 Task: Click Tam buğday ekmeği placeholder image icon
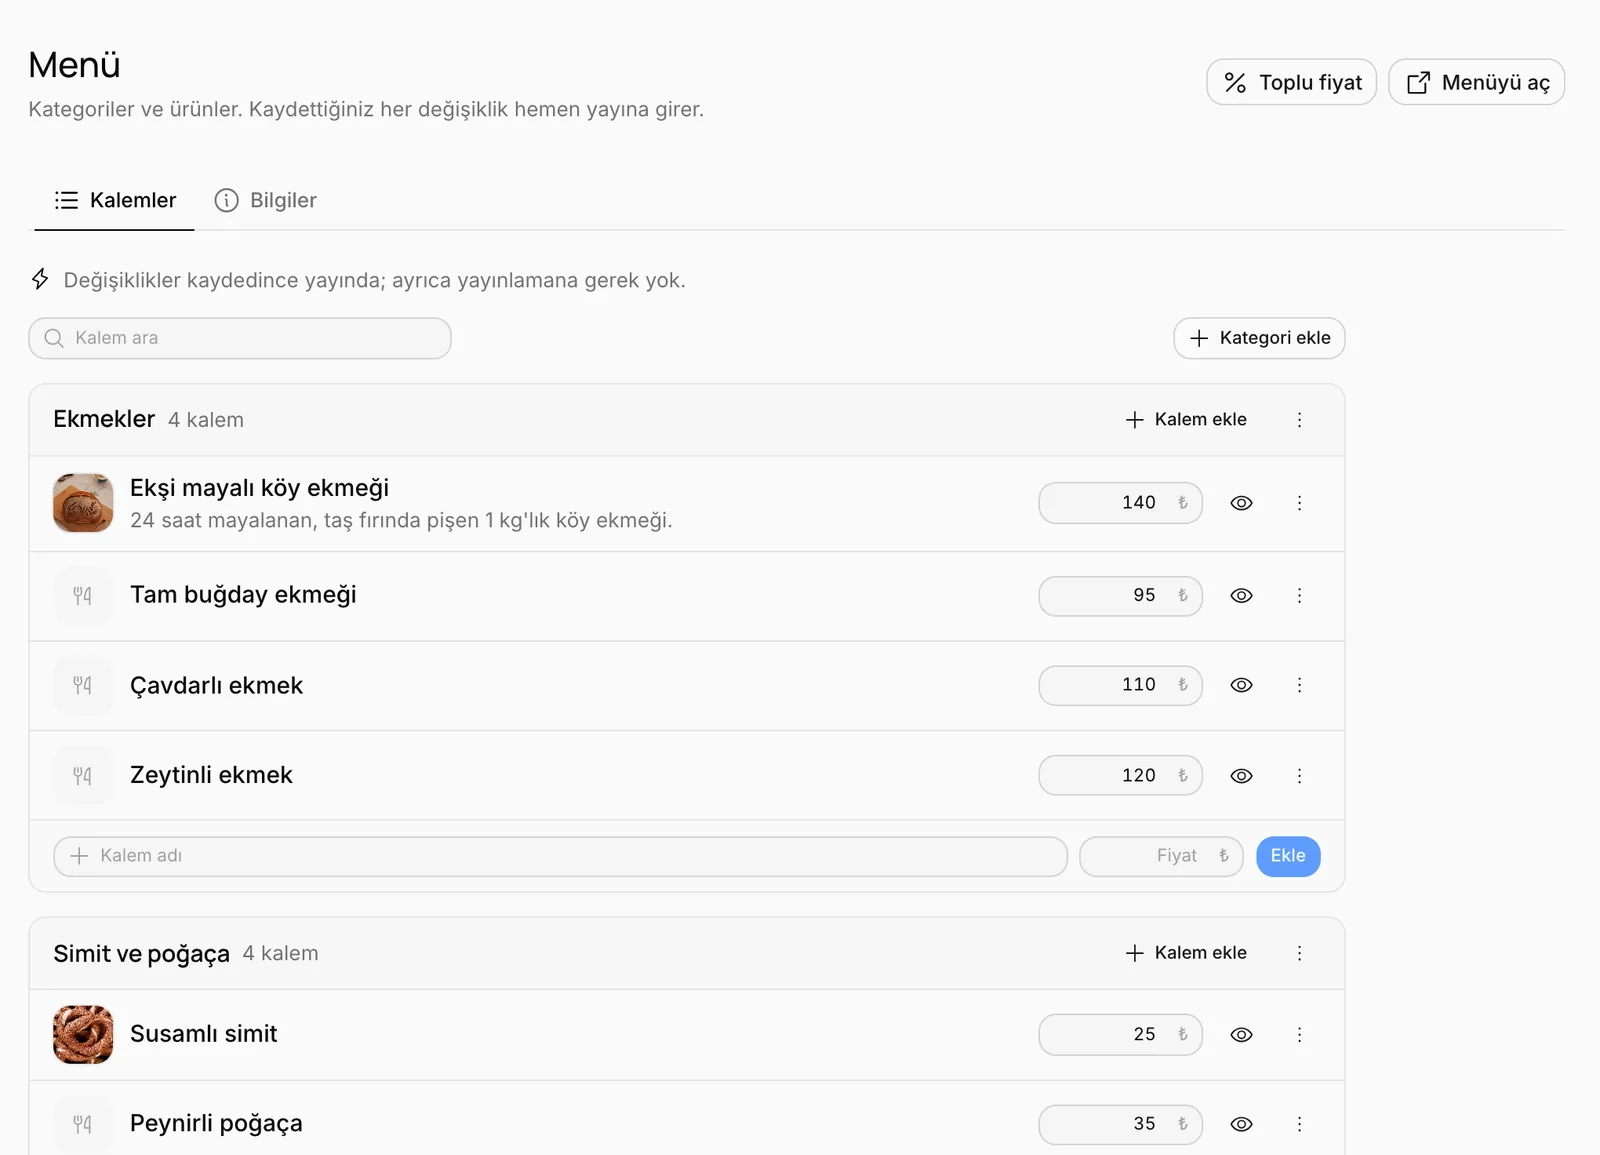pos(83,596)
